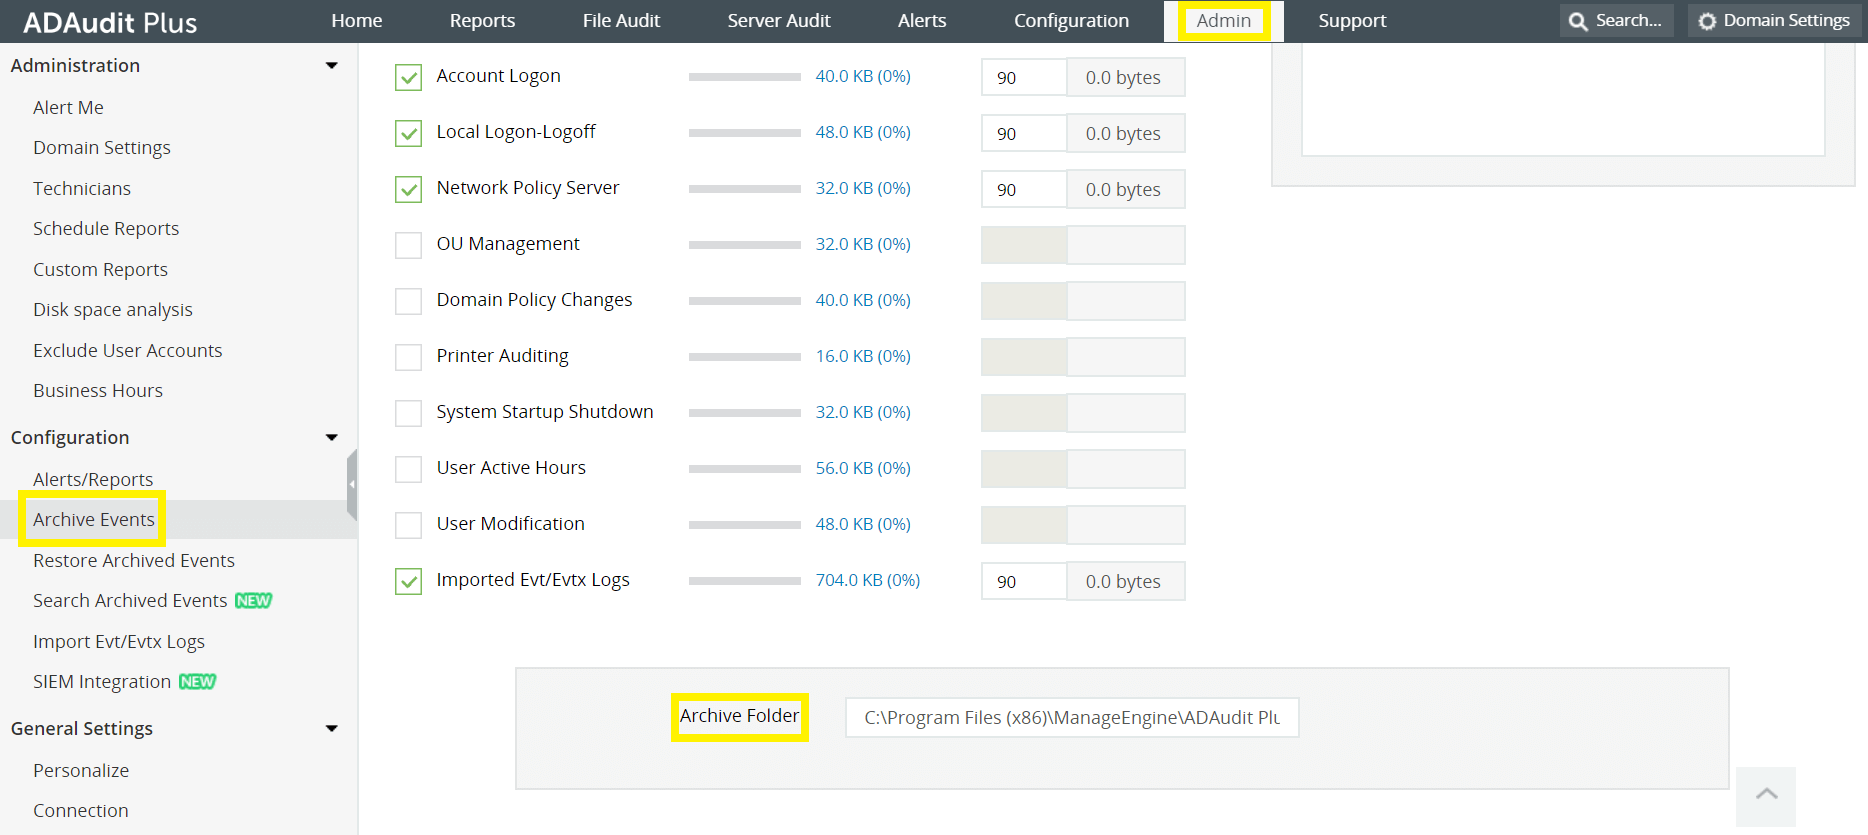Open Restore Archived Events page
This screenshot has height=835, width=1868.
click(x=134, y=561)
